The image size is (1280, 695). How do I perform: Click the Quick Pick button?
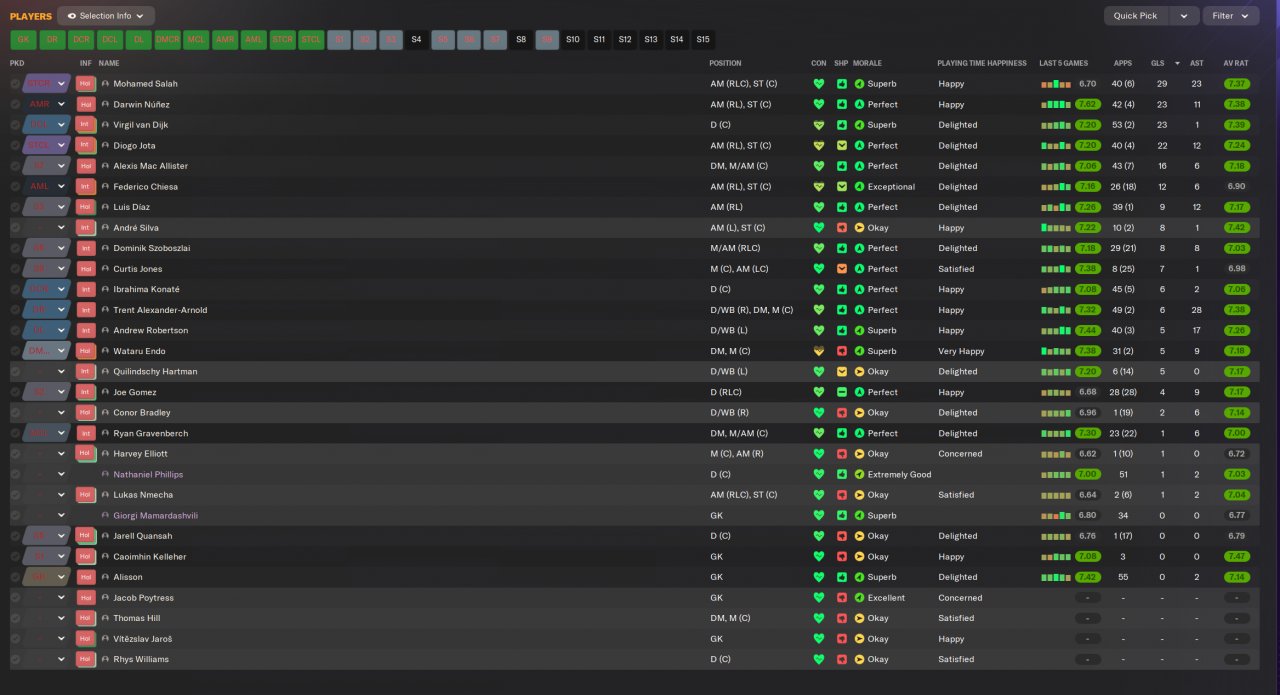tap(1136, 16)
